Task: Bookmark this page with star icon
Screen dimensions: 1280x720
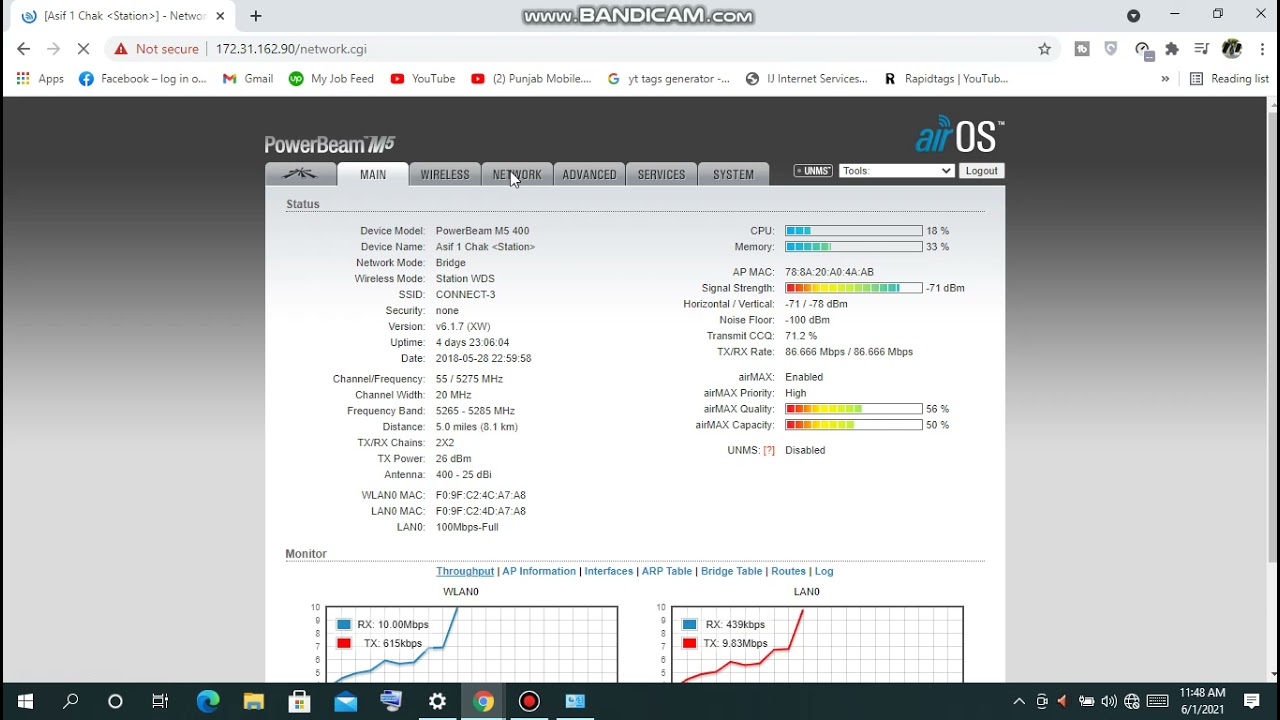Action: coord(1045,49)
